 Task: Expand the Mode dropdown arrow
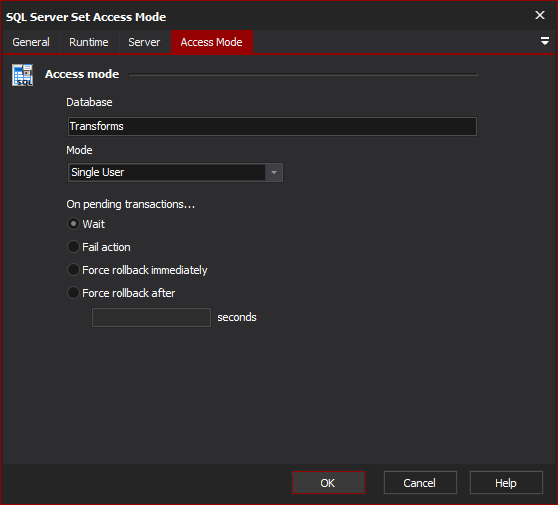point(274,173)
